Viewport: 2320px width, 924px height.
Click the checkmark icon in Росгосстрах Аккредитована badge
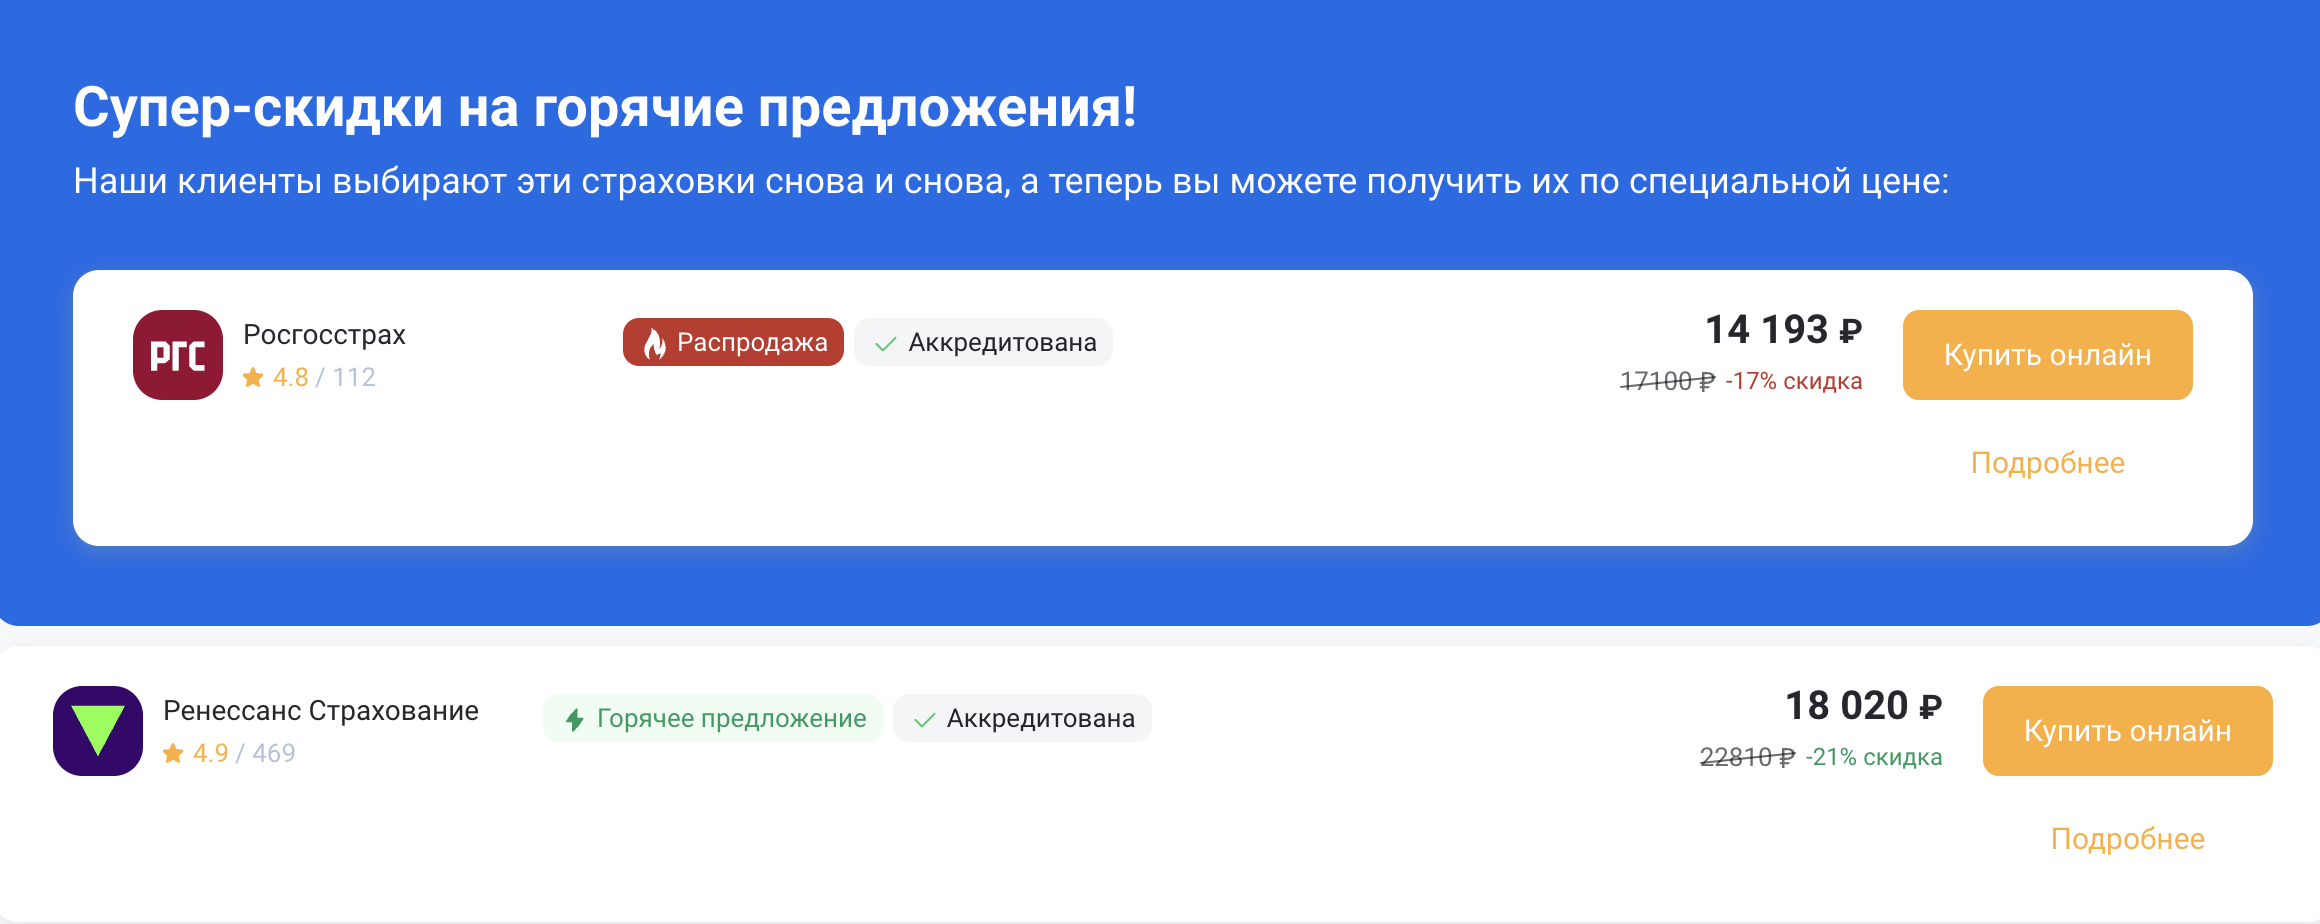885,344
